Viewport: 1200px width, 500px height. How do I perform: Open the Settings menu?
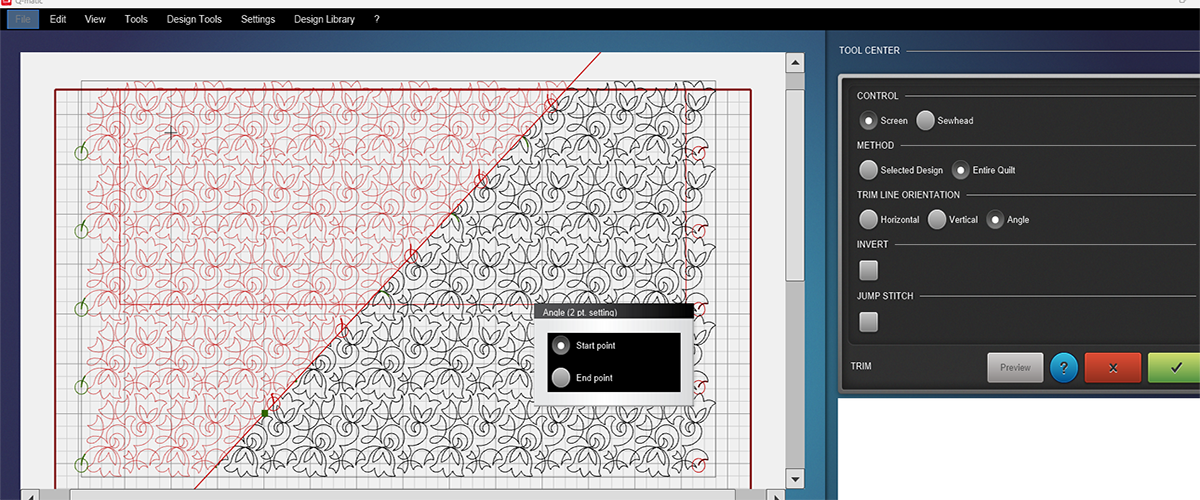tap(258, 19)
